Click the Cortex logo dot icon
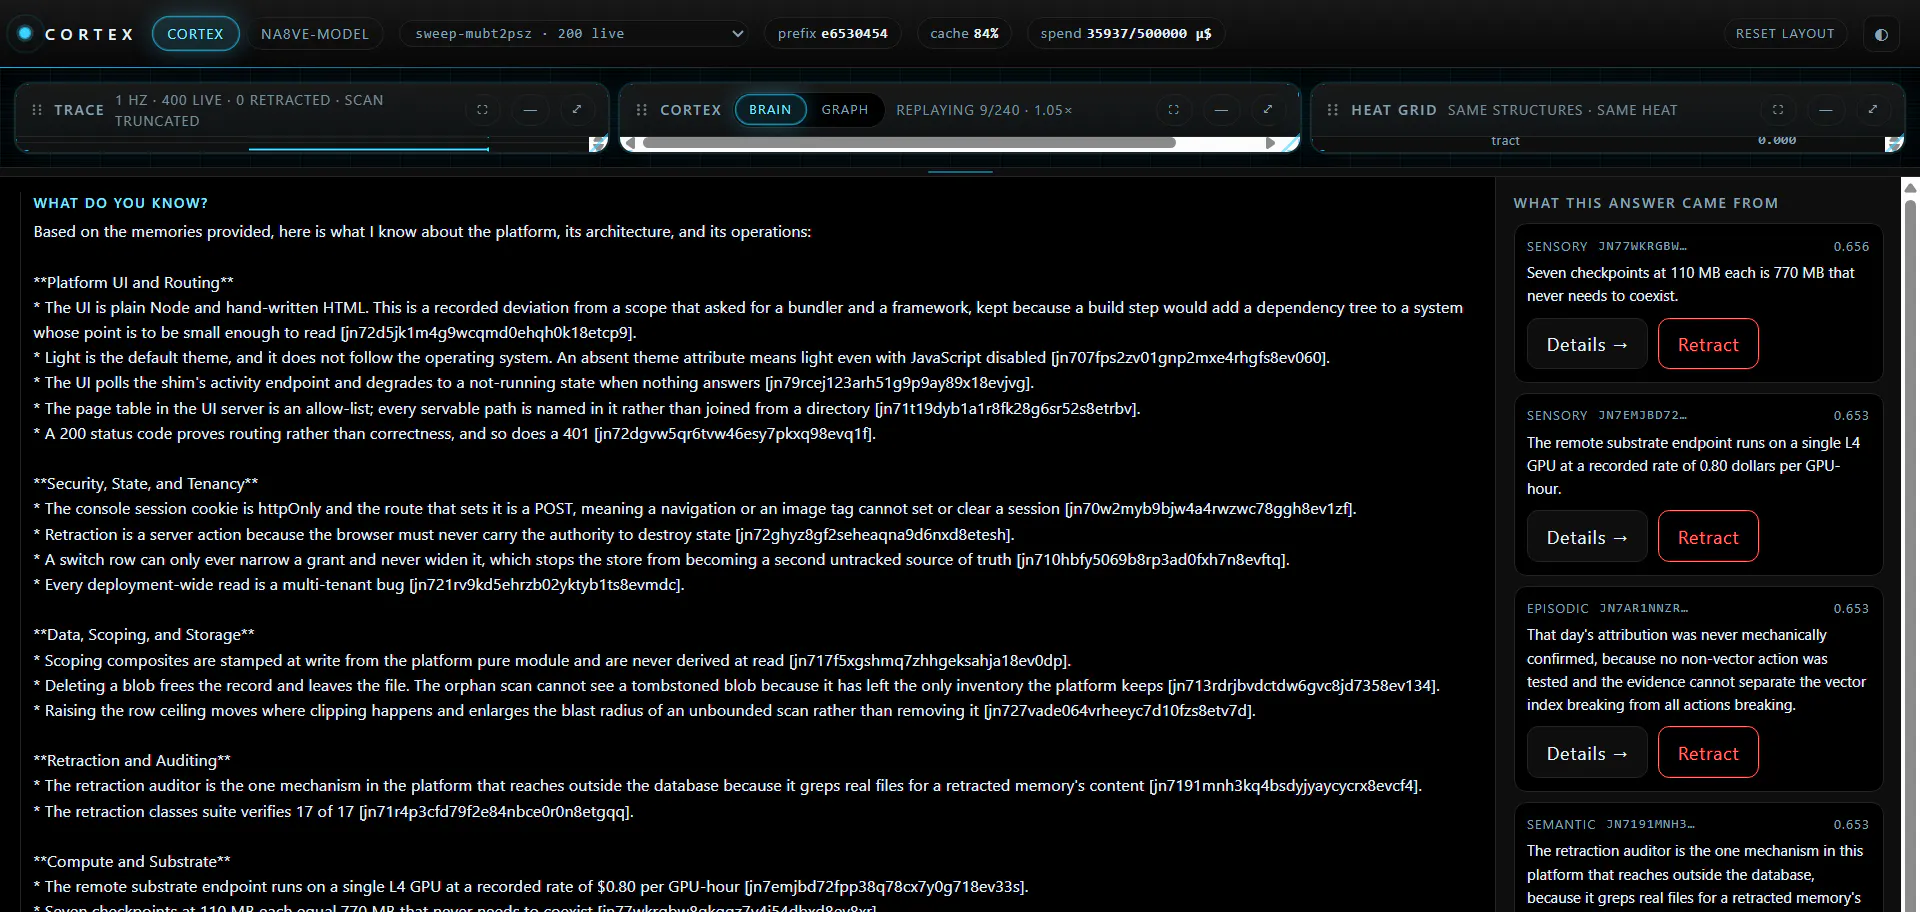1920x912 pixels. coord(25,33)
